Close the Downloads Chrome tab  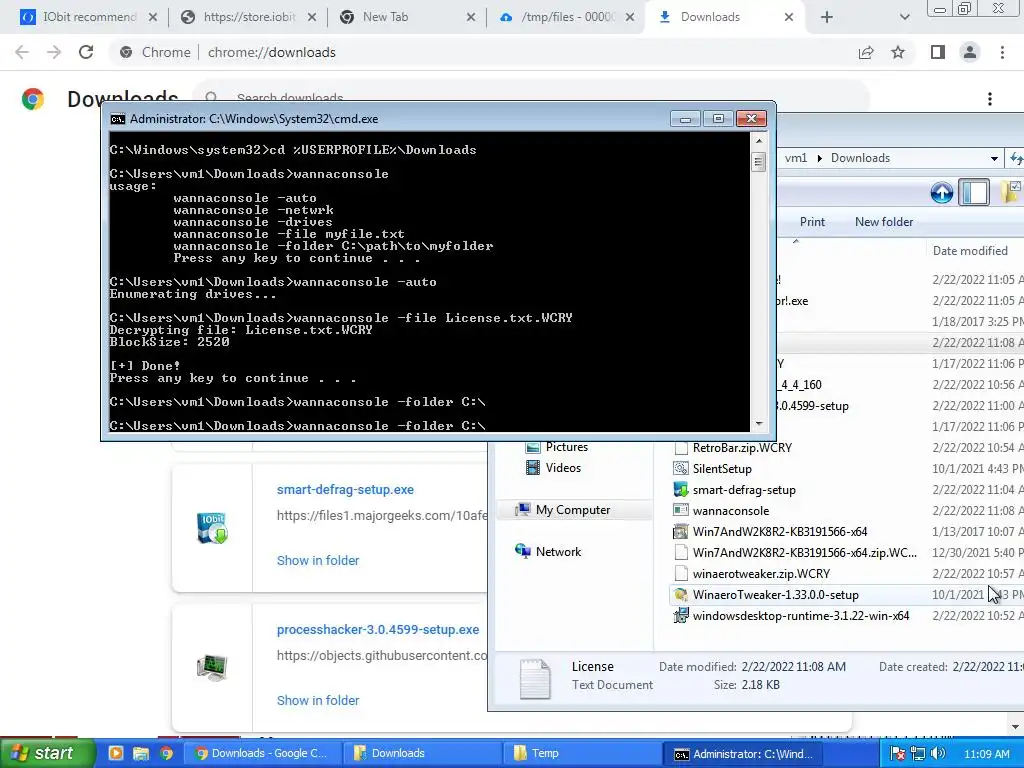click(789, 17)
